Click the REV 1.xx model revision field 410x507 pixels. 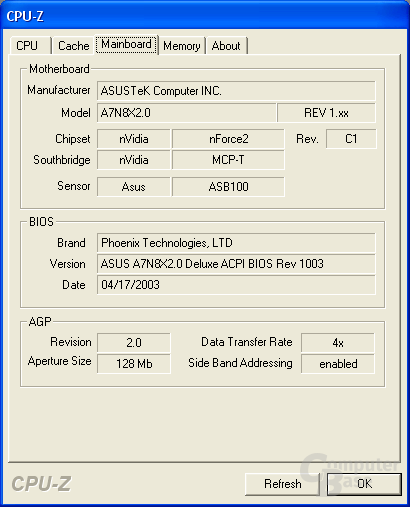[326, 113]
